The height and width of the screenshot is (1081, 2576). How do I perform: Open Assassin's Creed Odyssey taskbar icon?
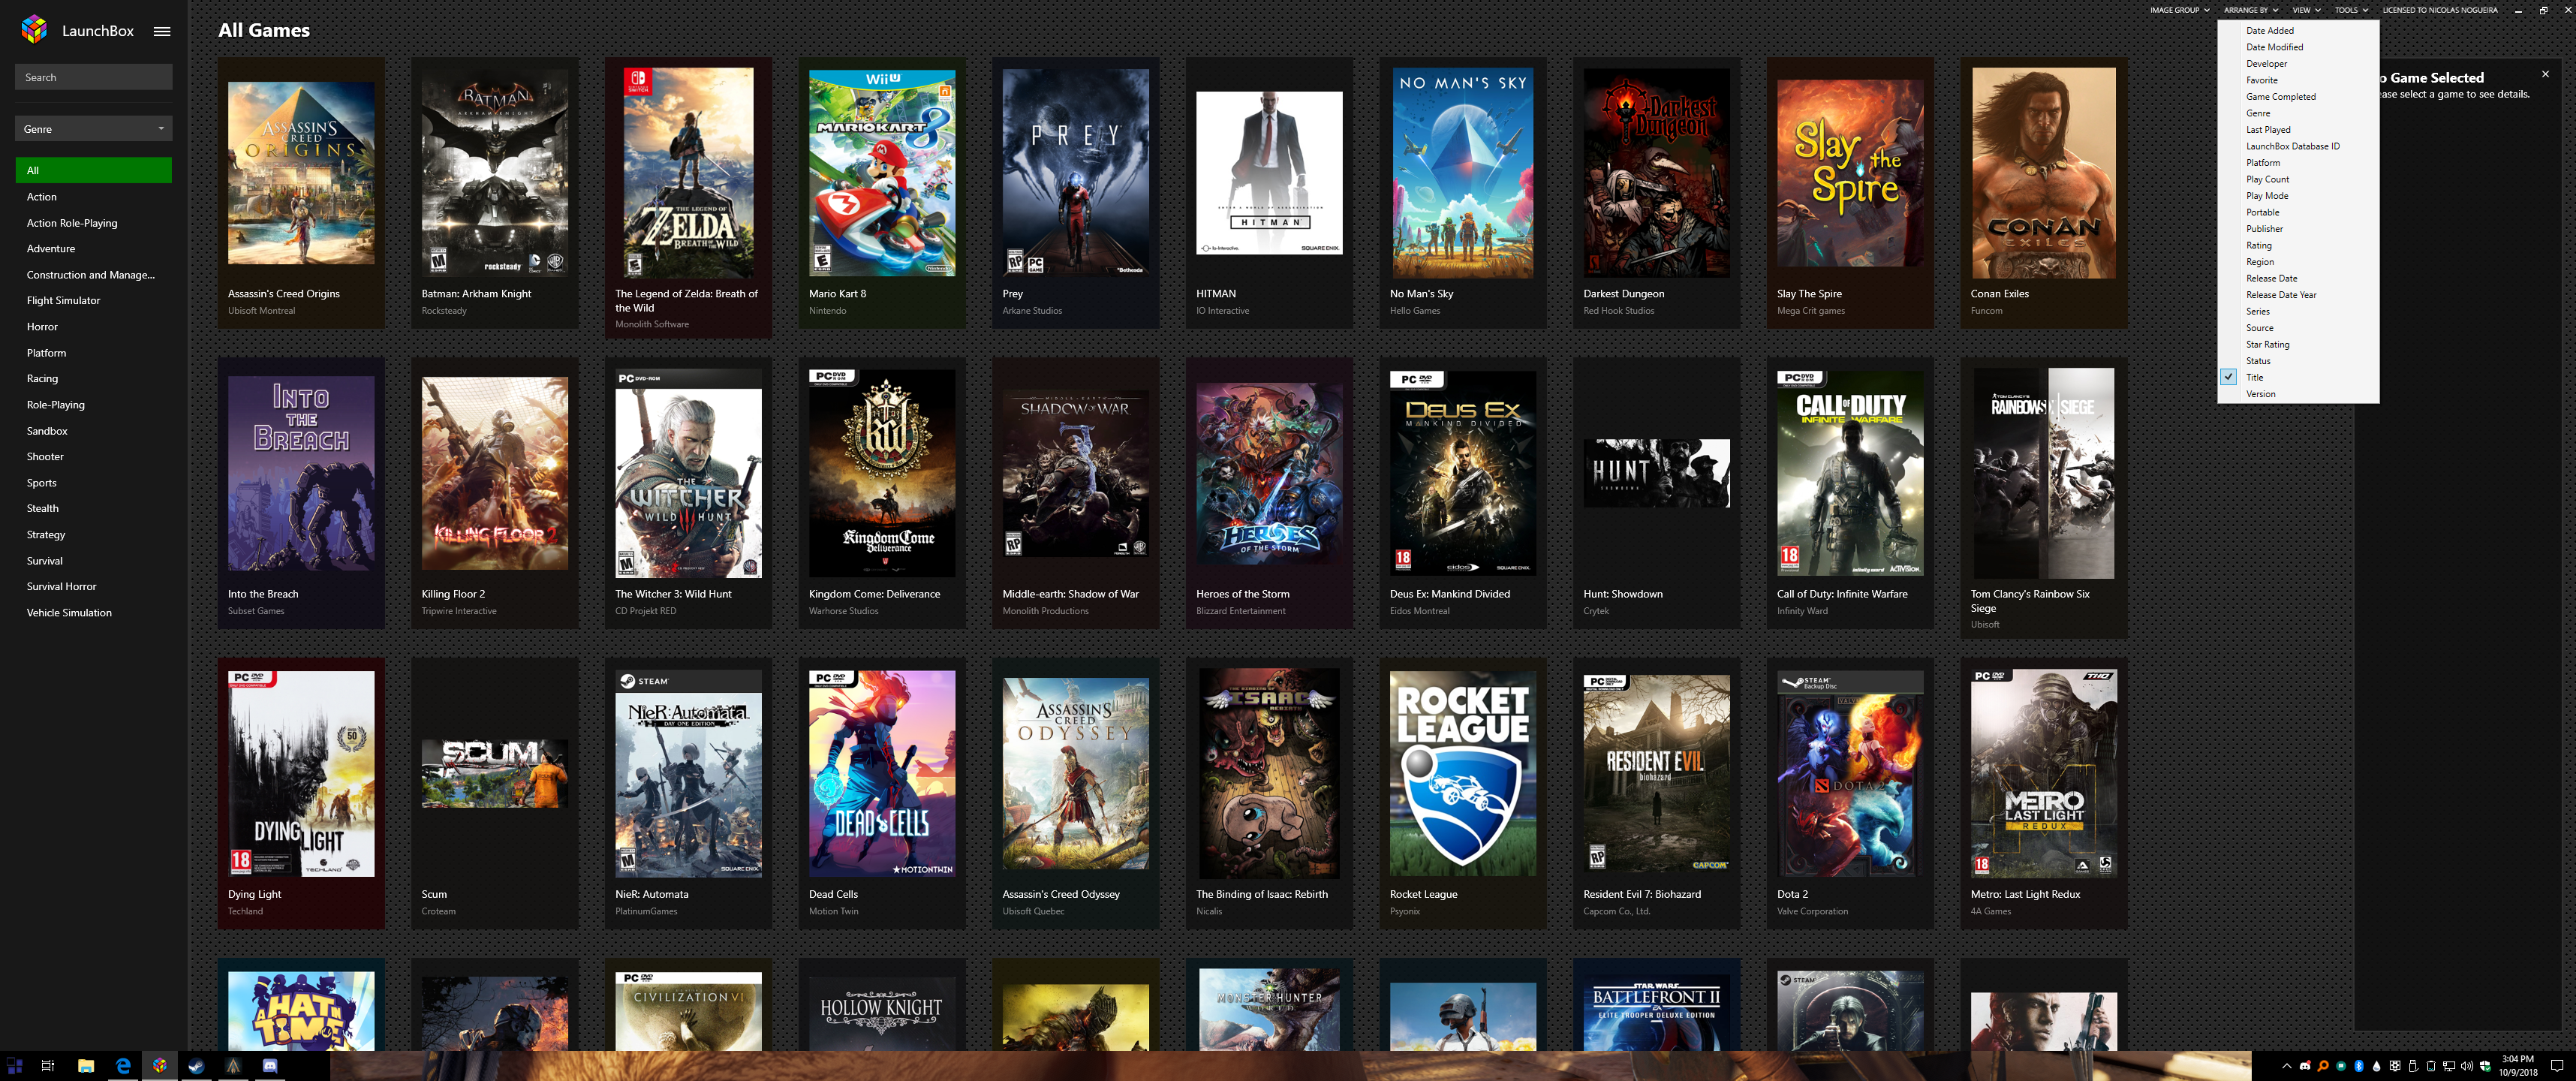(233, 1066)
